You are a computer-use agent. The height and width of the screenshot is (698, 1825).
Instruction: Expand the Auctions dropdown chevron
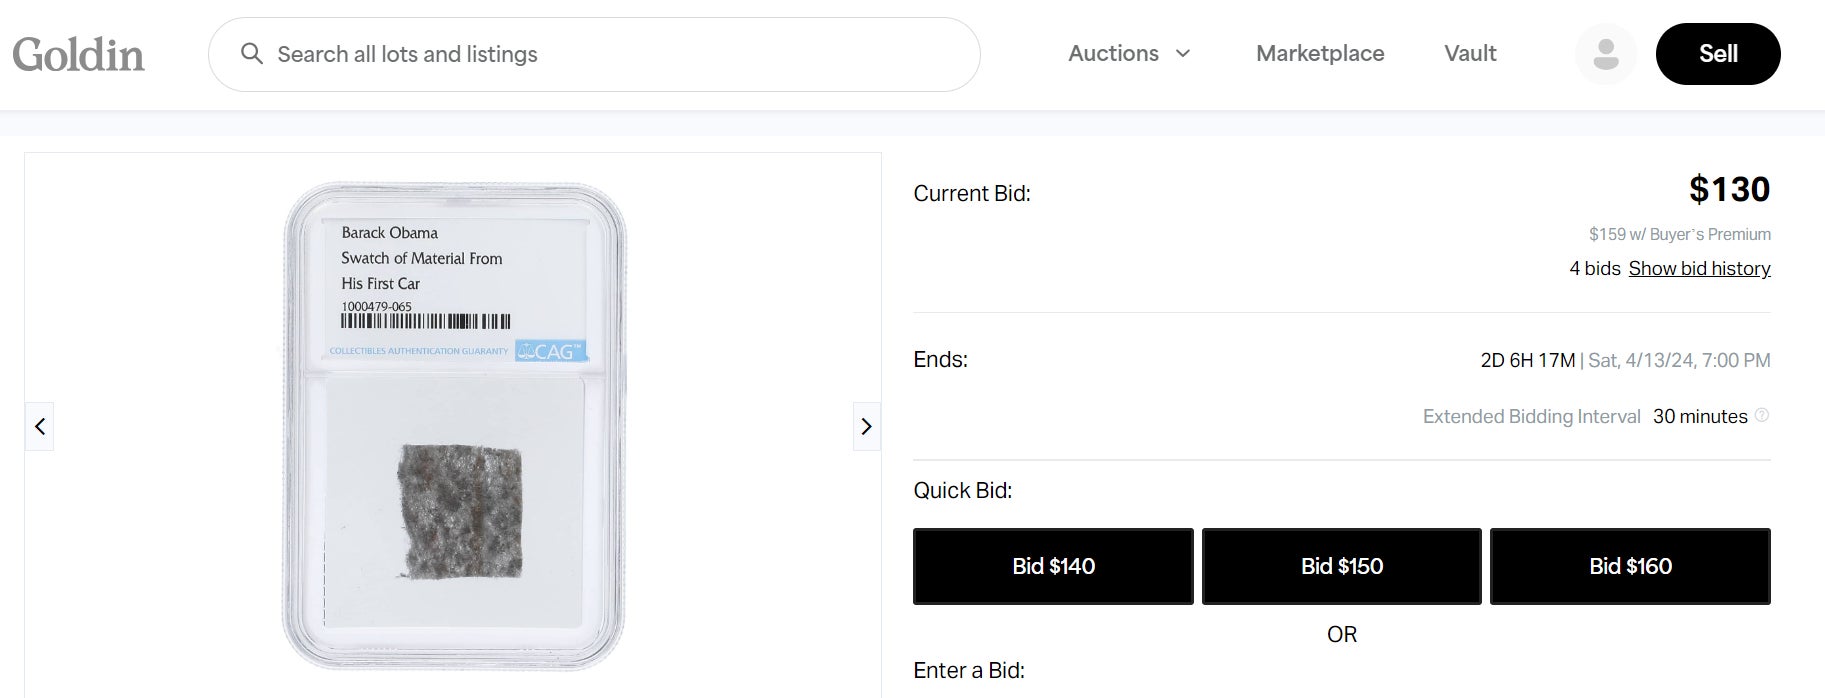pos(1183,54)
